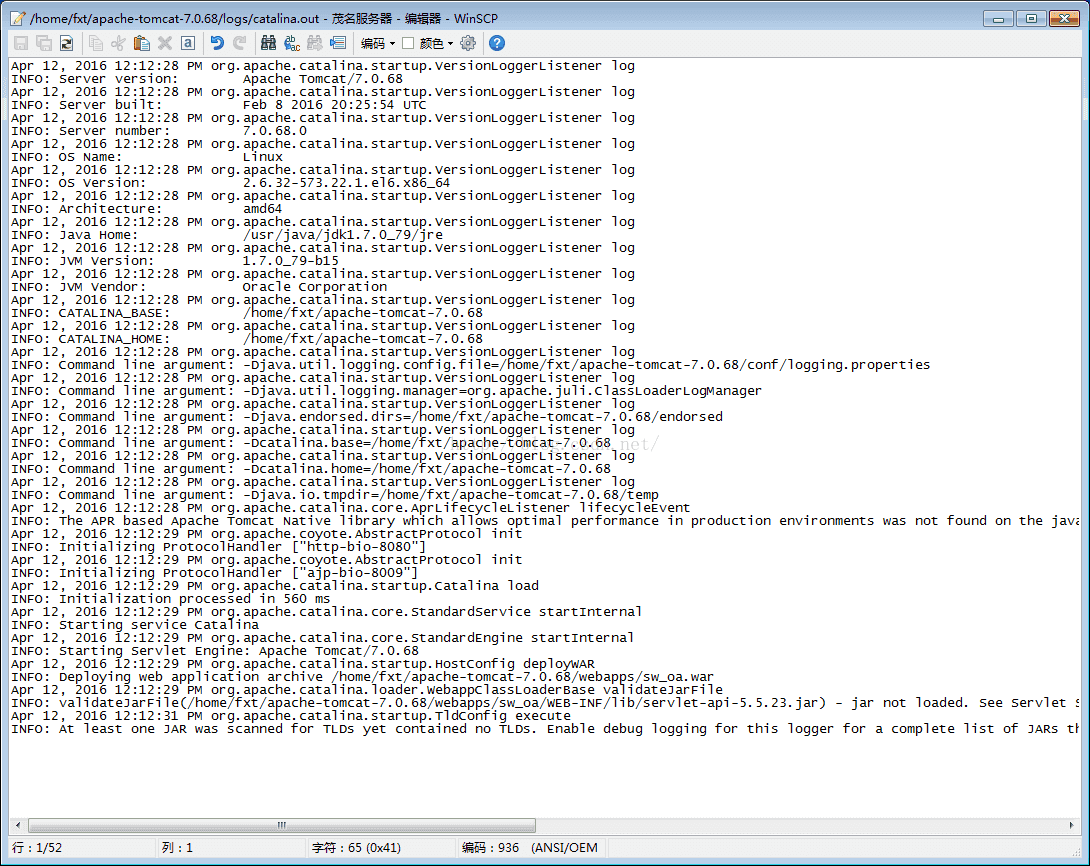Click the text '["http-bio-8080"]'
1090x866 pixels.
(x=359, y=547)
